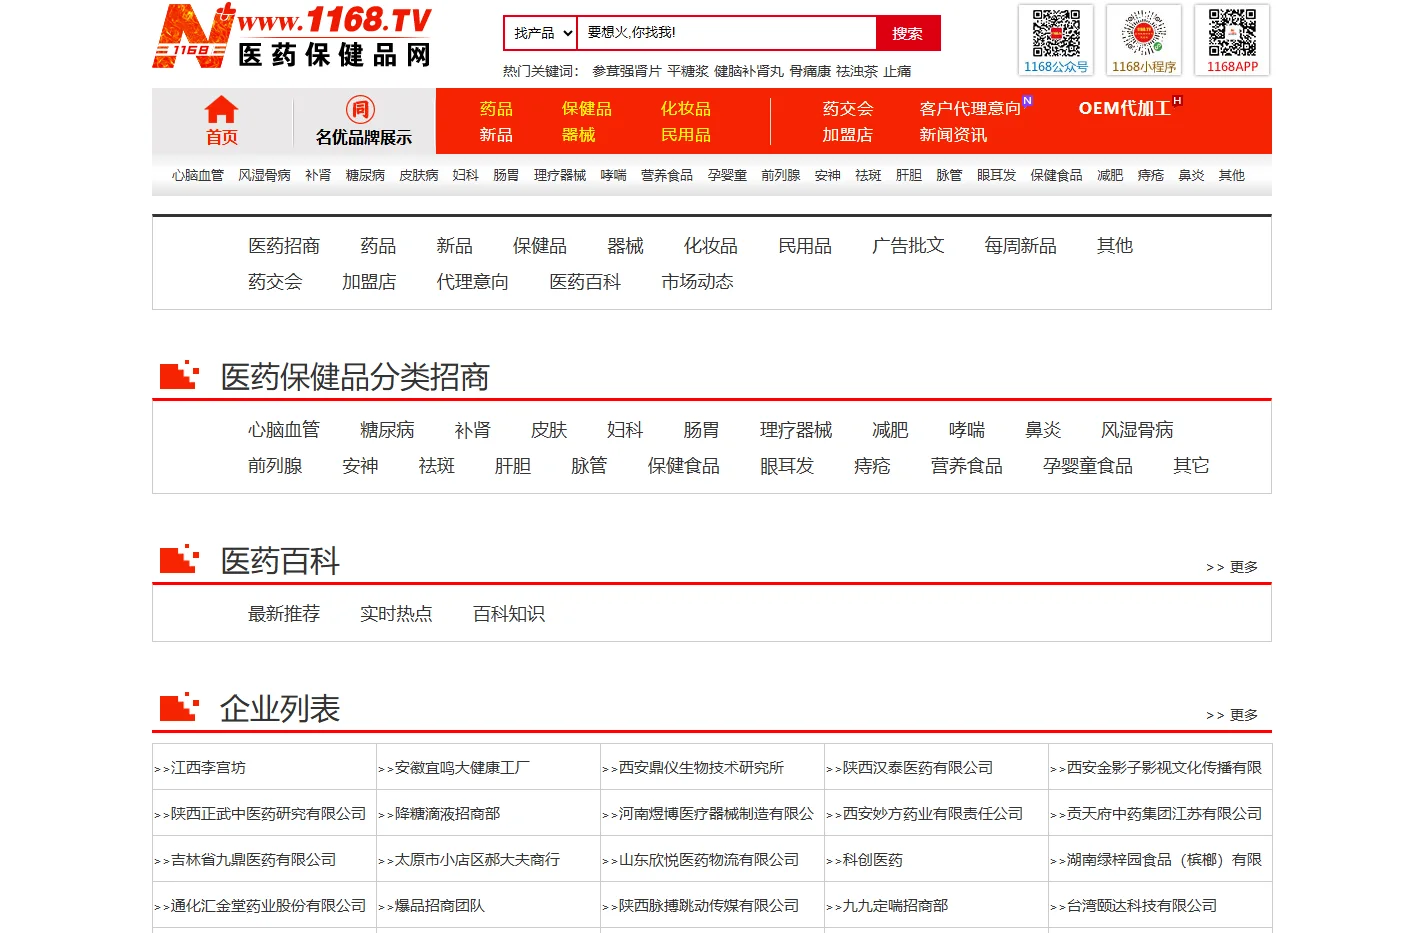Screen dimensions: 1424x933
Task: Open 加盟店 in red navigation bar
Action: tap(848, 134)
